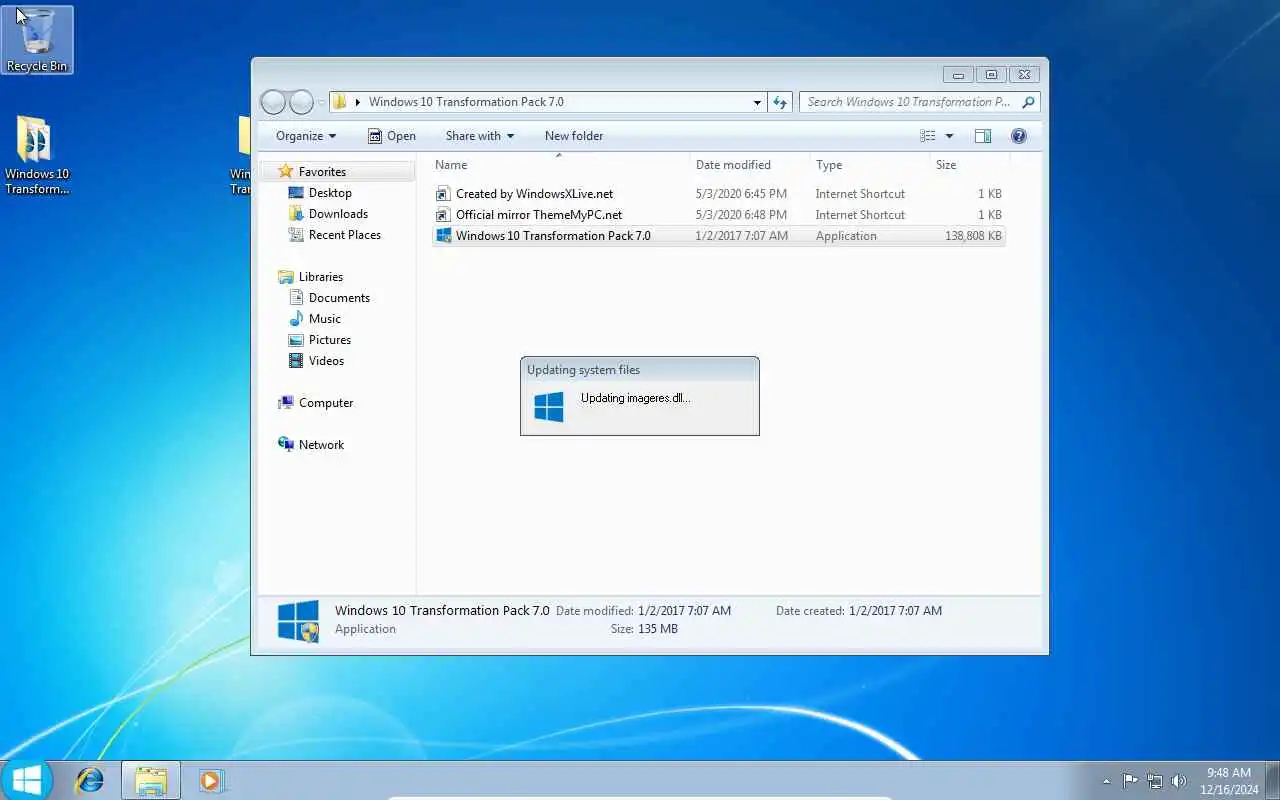Click the change view icon
This screenshot has width=1280, height=800.
(x=928, y=136)
